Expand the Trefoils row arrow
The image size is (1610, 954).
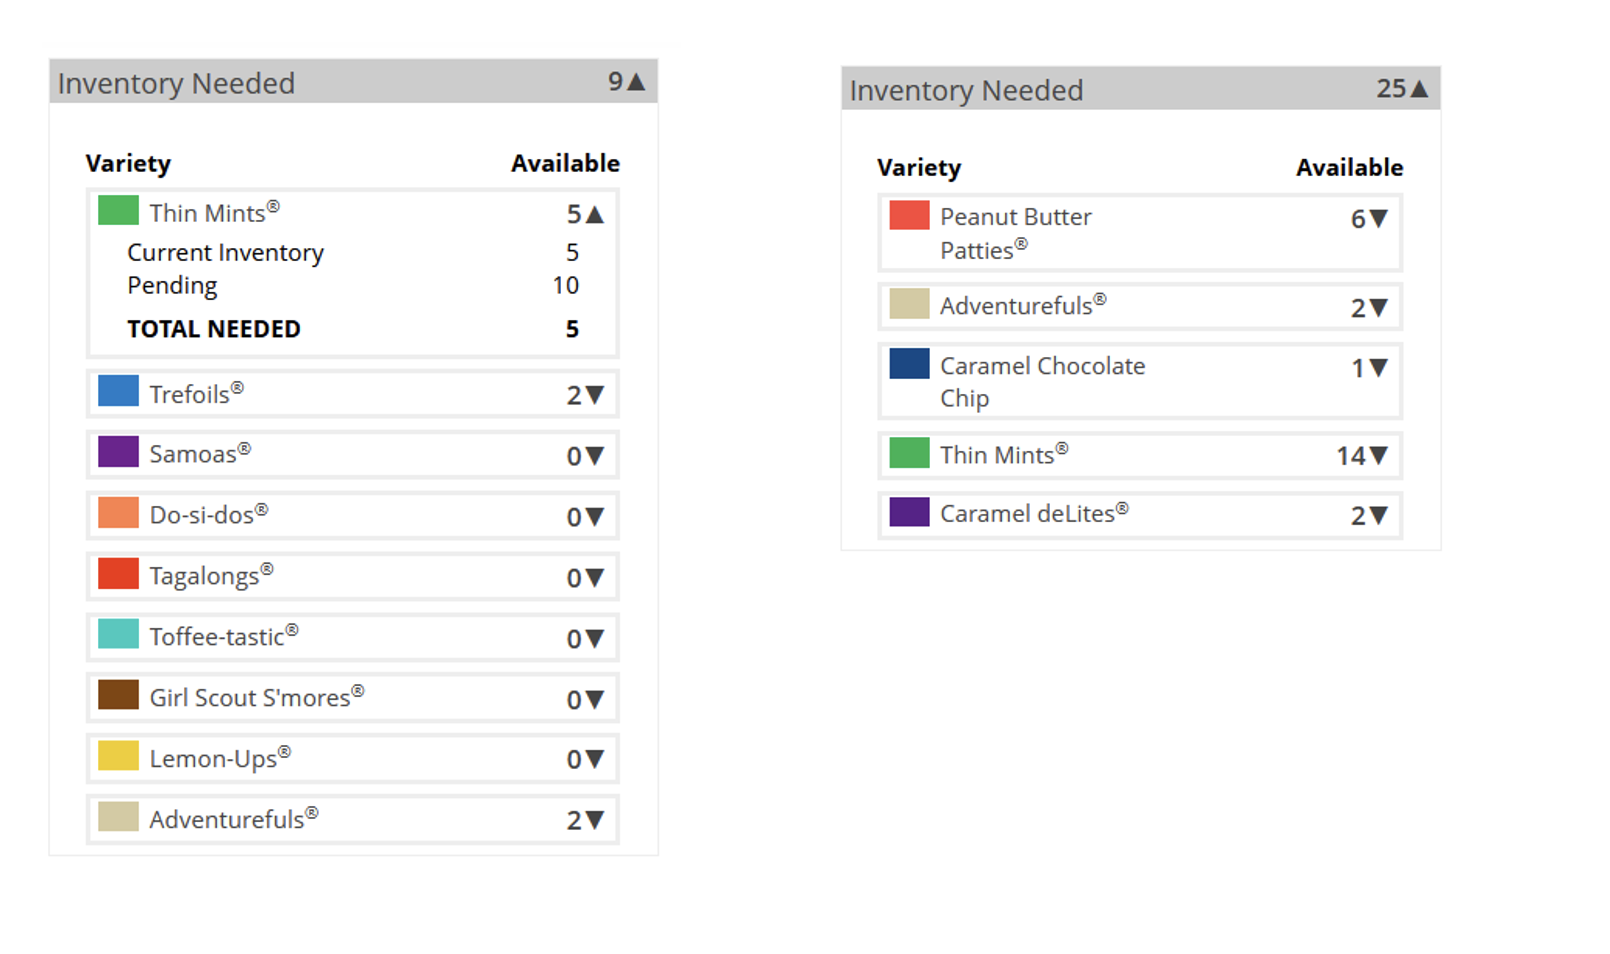pos(595,395)
